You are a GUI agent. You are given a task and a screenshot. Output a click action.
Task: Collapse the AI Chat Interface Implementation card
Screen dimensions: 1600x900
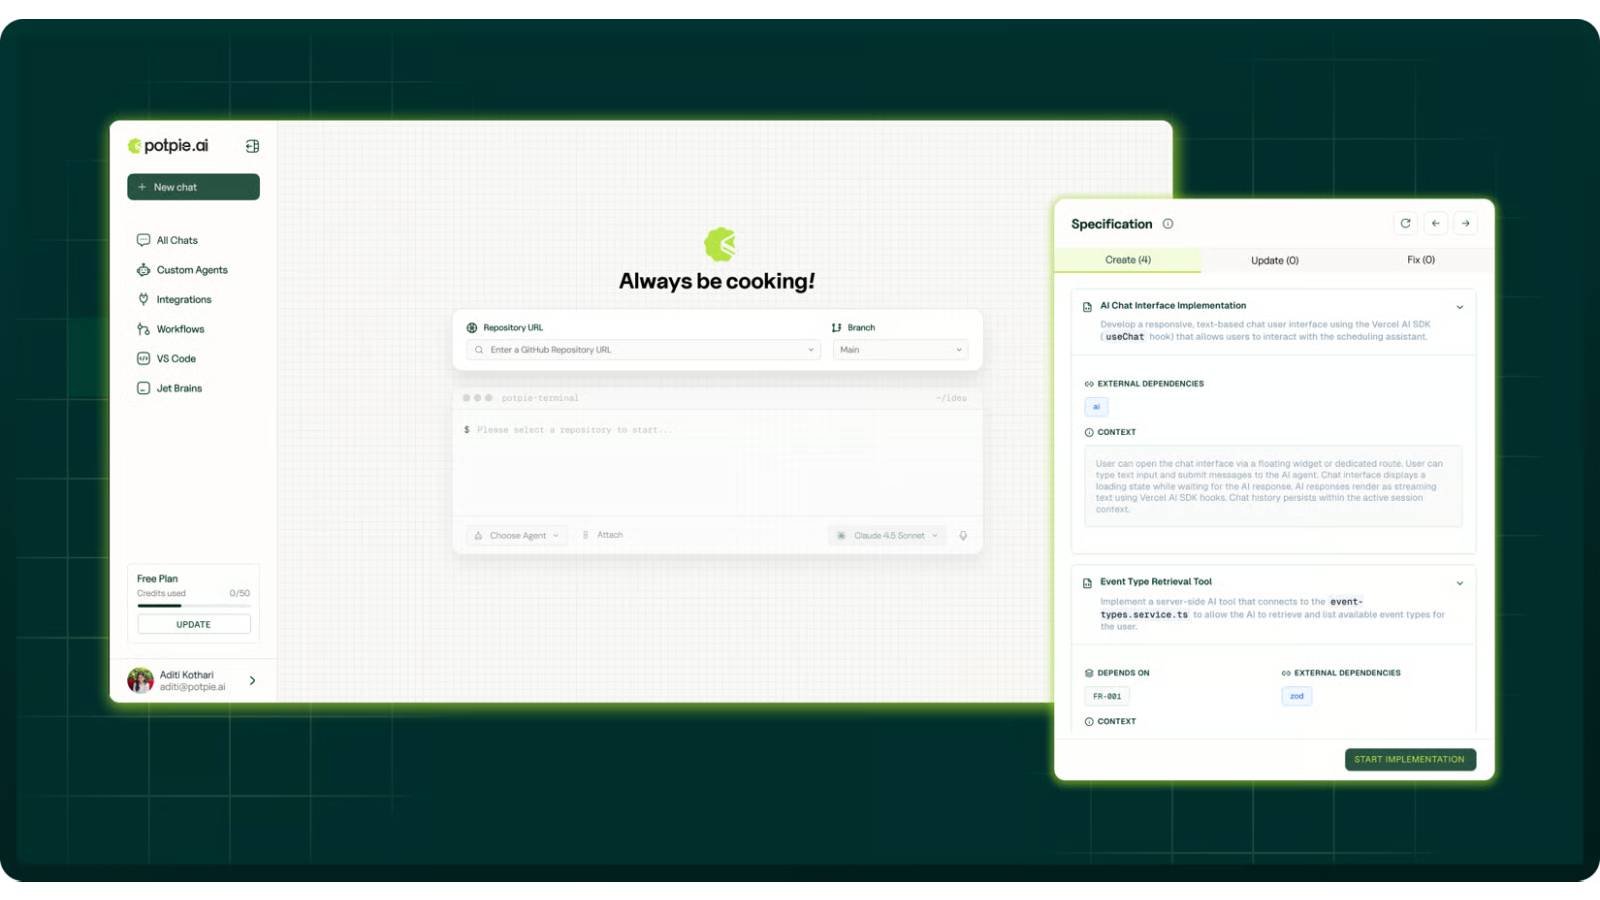pyautogui.click(x=1460, y=307)
